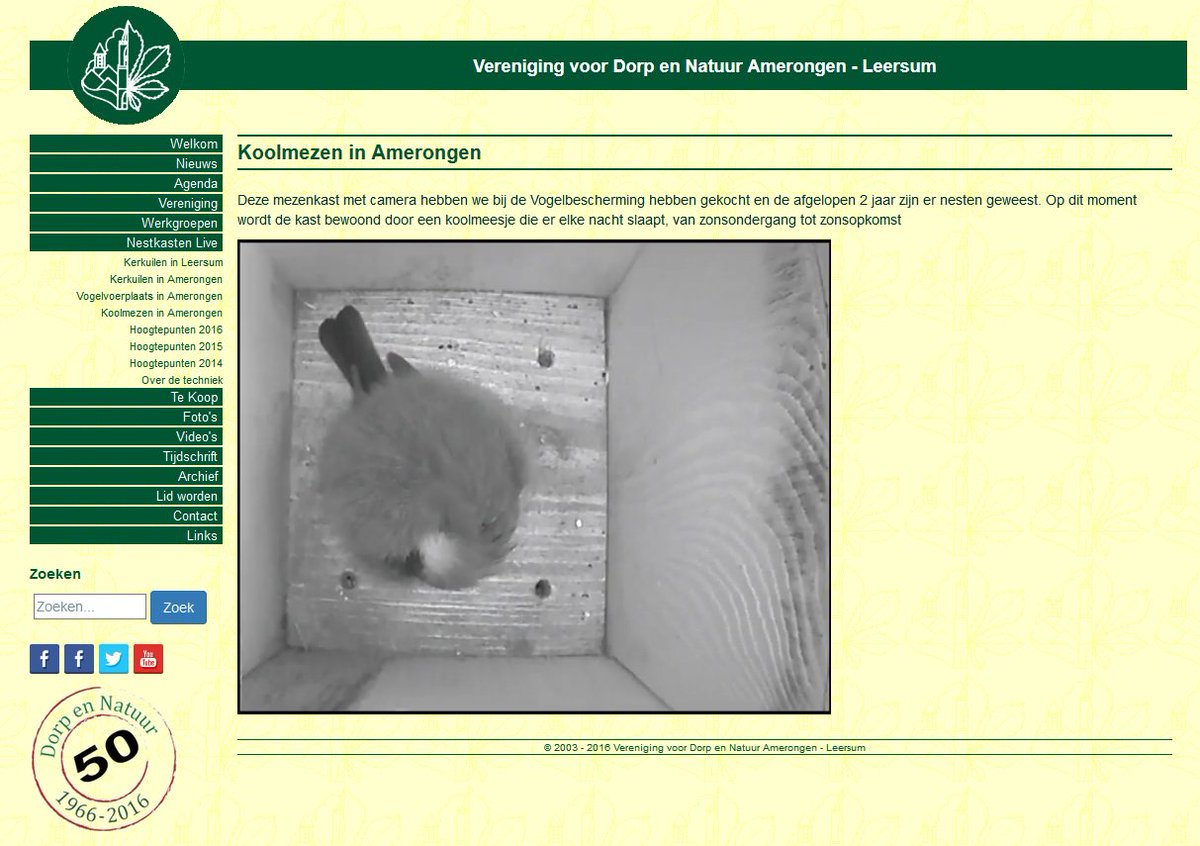
Task: Click the header title Vereniging voor Dorp en Natuur
Action: [x=704, y=67]
